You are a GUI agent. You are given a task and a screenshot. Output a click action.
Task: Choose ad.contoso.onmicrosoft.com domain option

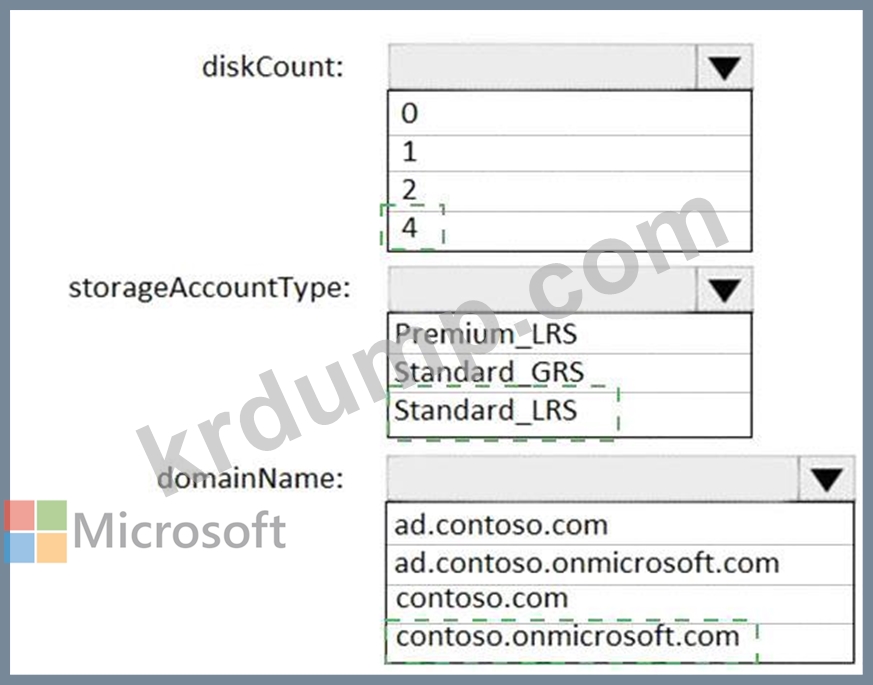click(x=620, y=564)
